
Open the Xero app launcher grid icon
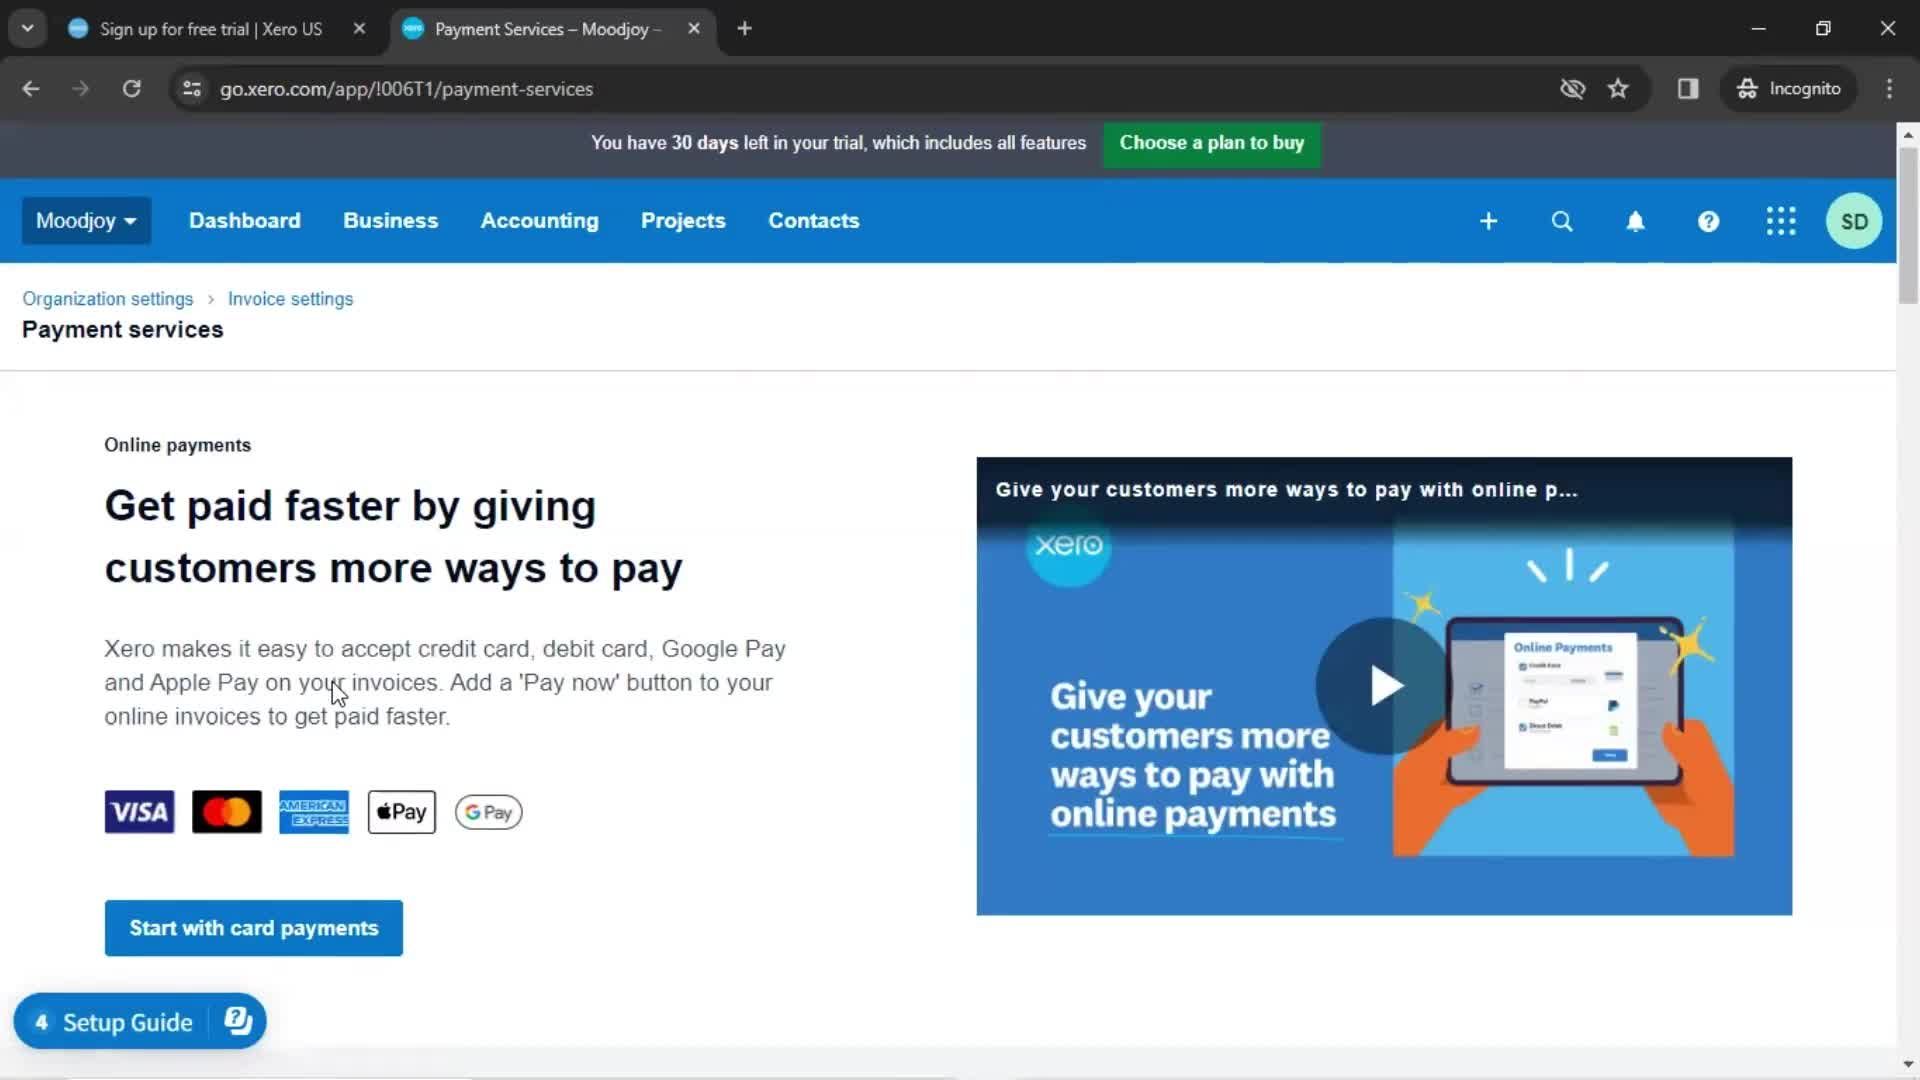[1781, 221]
